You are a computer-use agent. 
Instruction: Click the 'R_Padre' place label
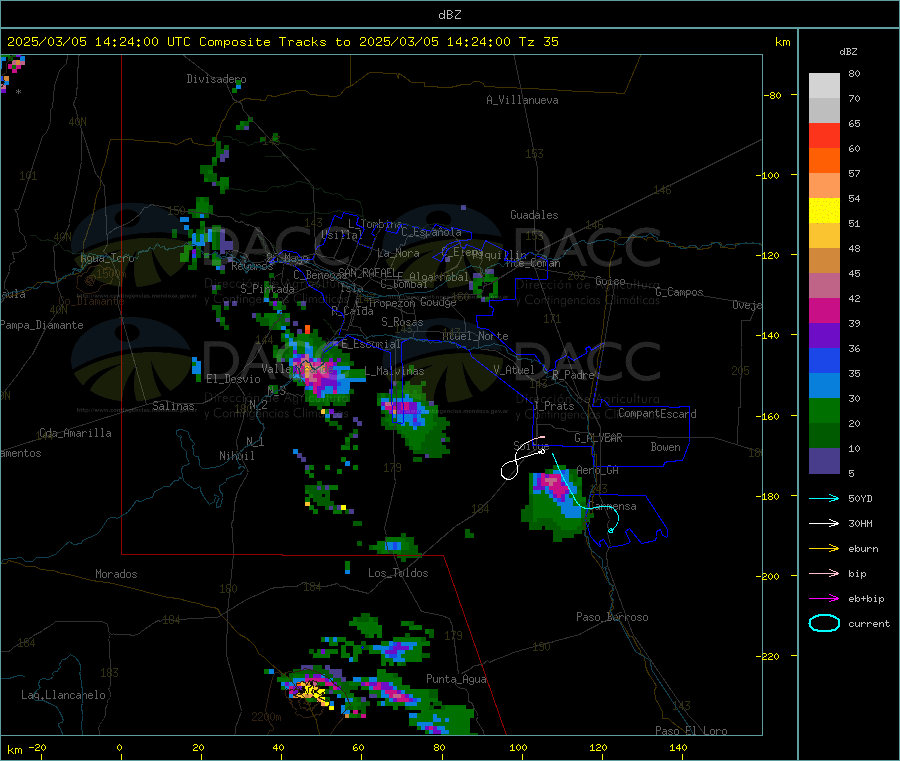573,375
